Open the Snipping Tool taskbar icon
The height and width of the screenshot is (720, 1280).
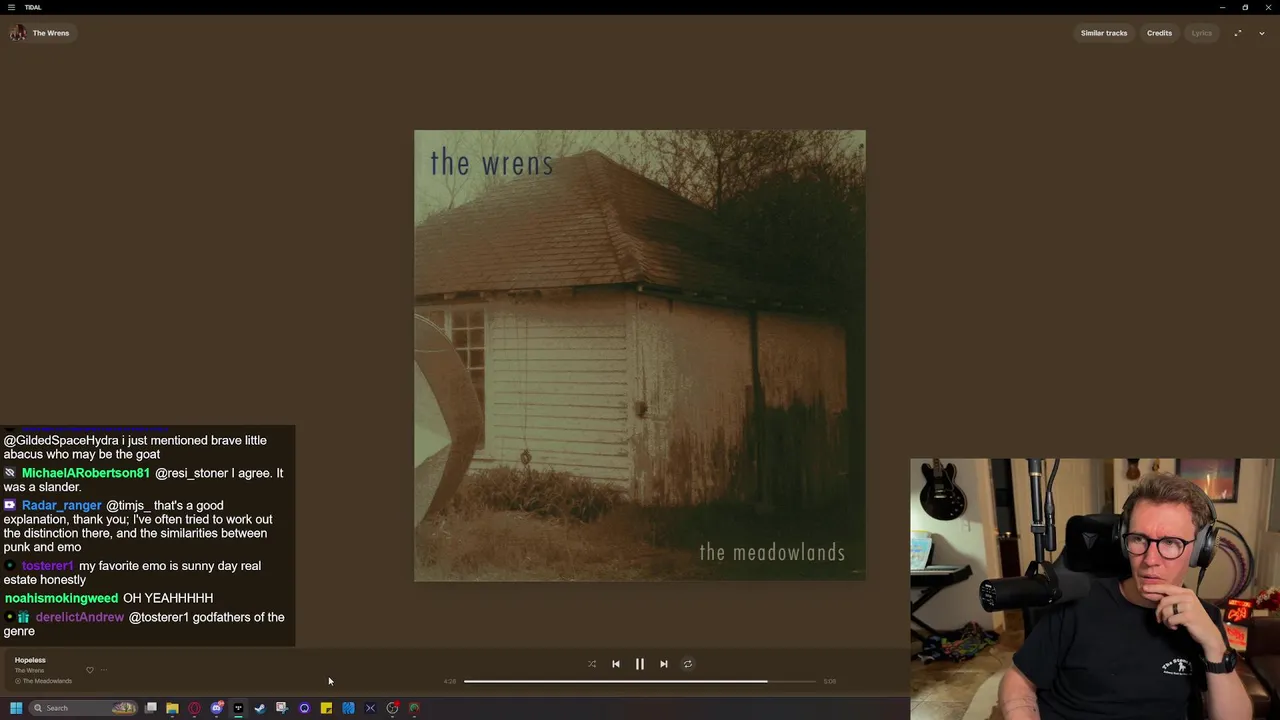[282, 708]
